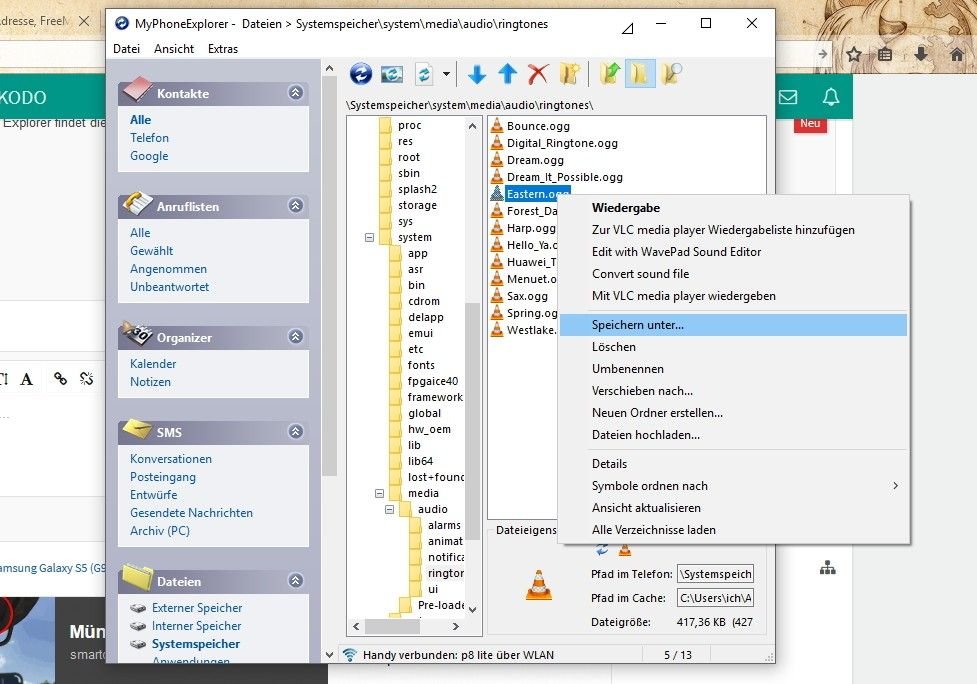977x684 pixels.
Task: Click the blue refresh sync toolbar icon
Action: click(x=361, y=74)
